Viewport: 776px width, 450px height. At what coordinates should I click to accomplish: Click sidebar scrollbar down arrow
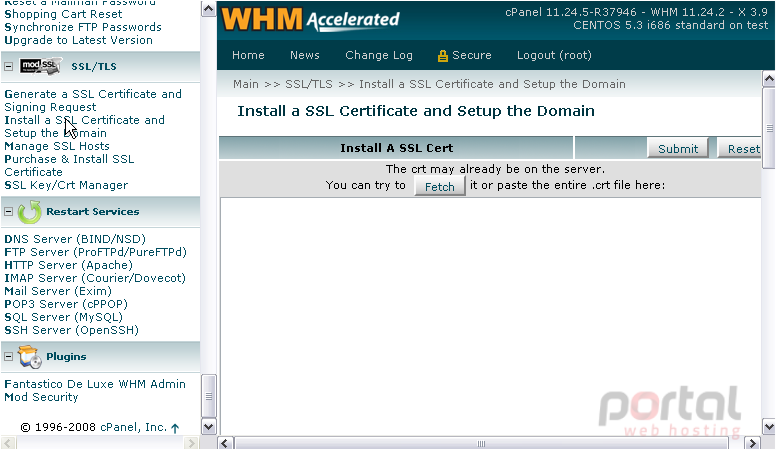(x=208, y=427)
